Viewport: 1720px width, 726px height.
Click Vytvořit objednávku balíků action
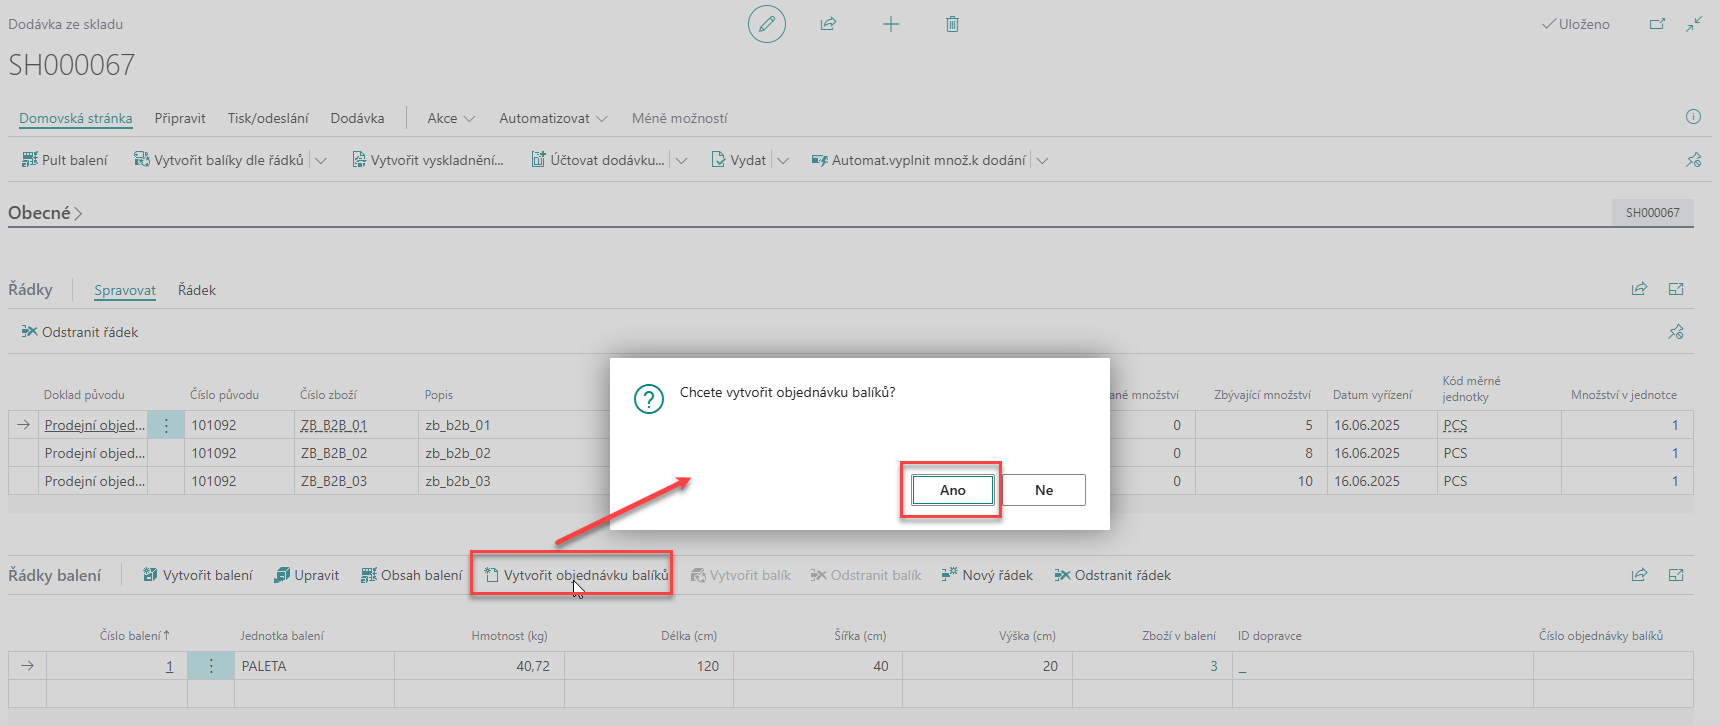[x=576, y=575]
